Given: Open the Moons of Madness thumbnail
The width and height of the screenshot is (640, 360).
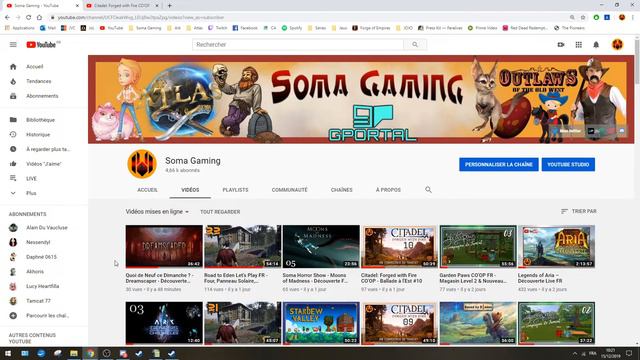Looking at the screenshot, I should click(x=321, y=247).
